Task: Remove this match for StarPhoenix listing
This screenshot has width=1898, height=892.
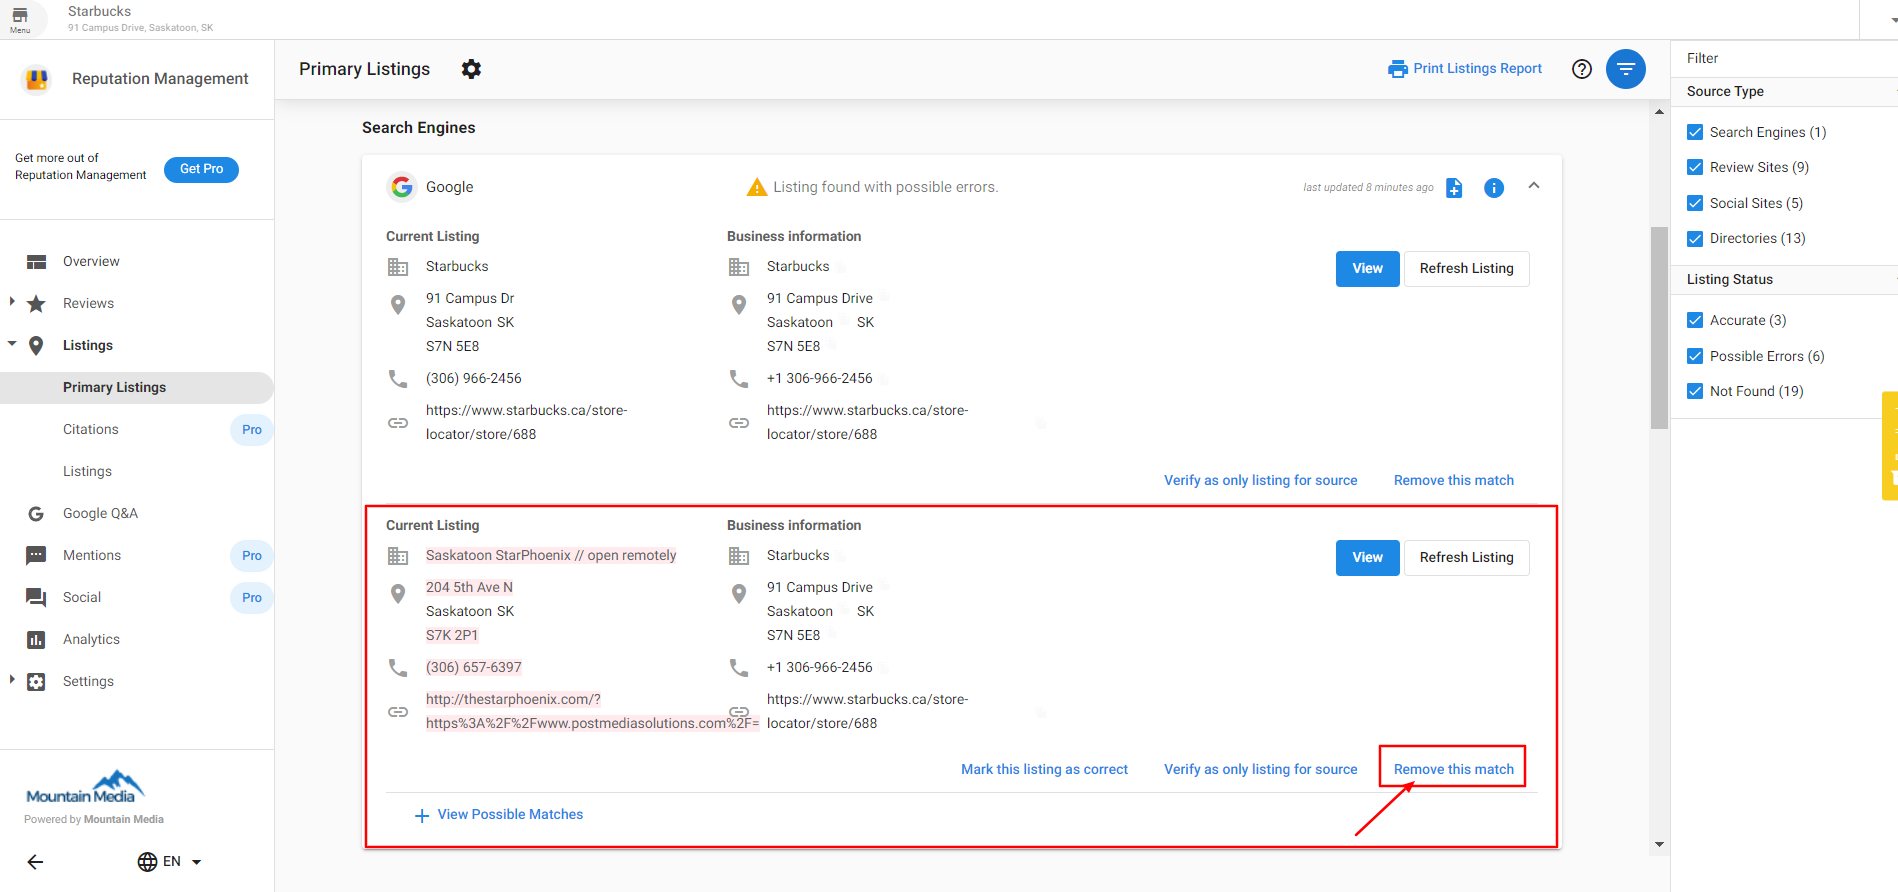Action: tap(1453, 770)
